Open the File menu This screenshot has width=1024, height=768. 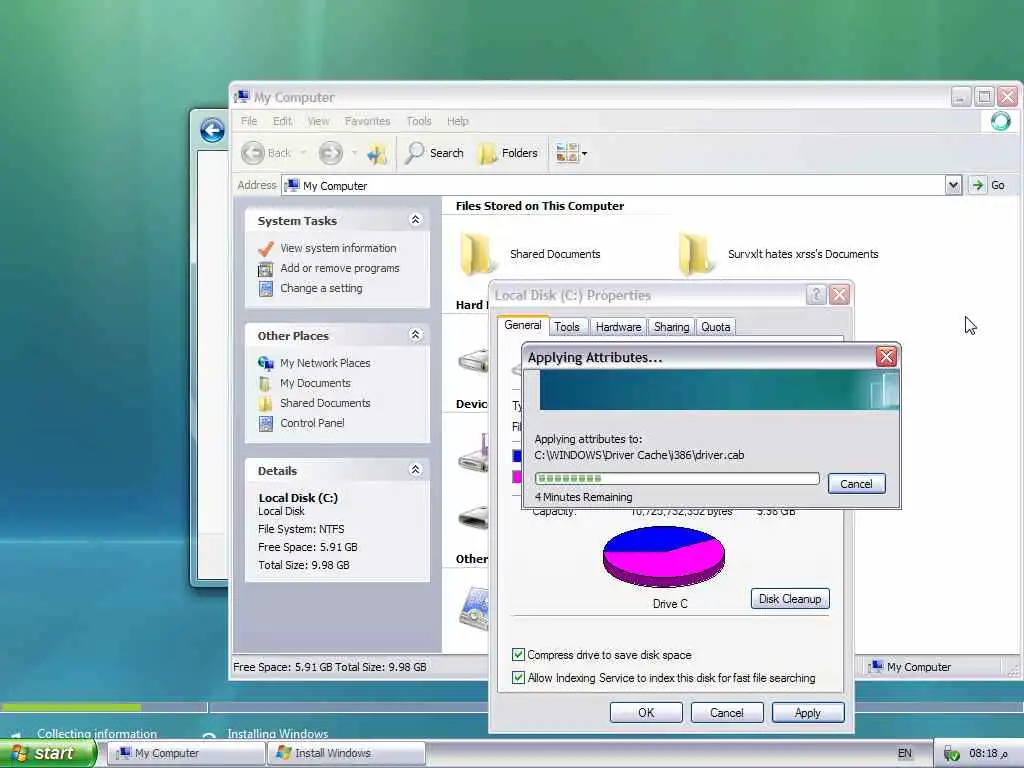(x=249, y=121)
